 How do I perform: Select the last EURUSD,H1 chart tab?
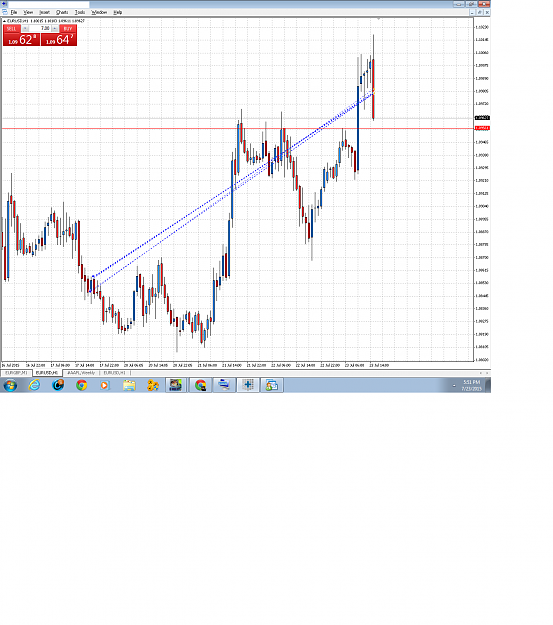(x=114, y=373)
